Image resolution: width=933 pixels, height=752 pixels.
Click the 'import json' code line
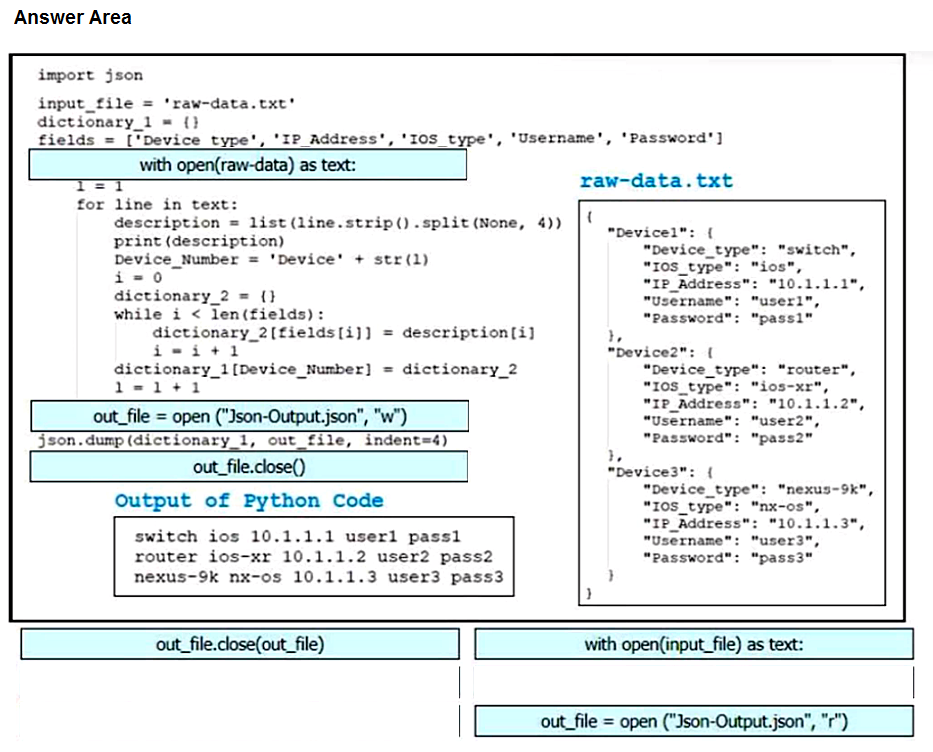click(x=90, y=75)
